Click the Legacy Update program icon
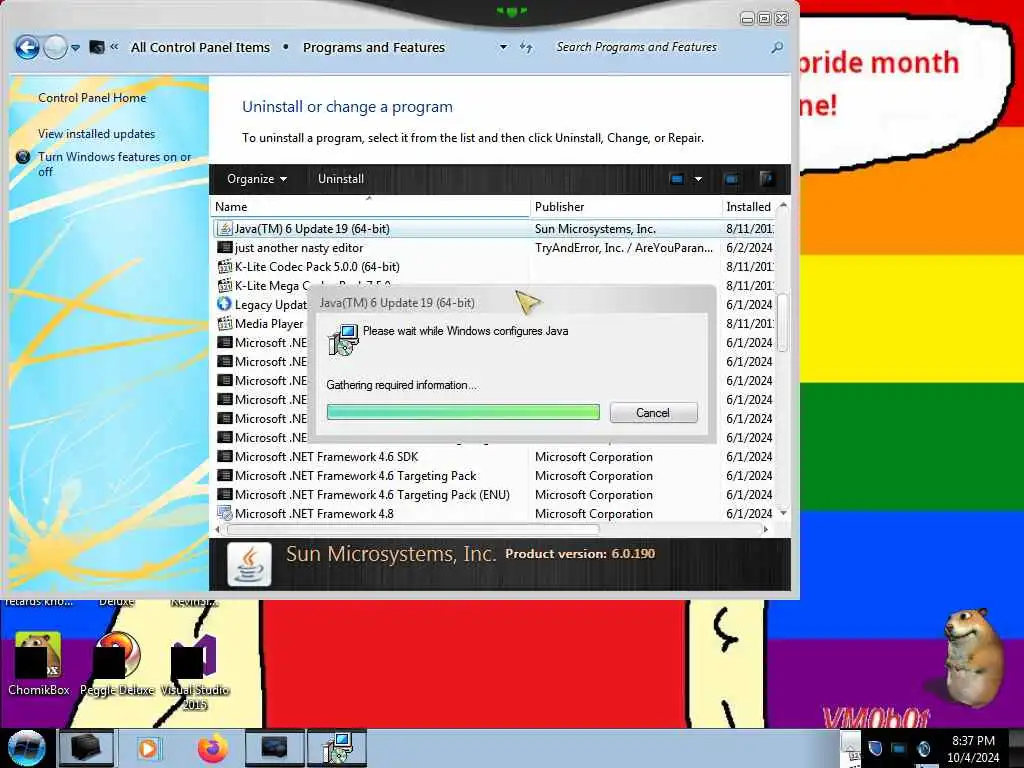This screenshot has width=1024, height=768. pos(224,304)
